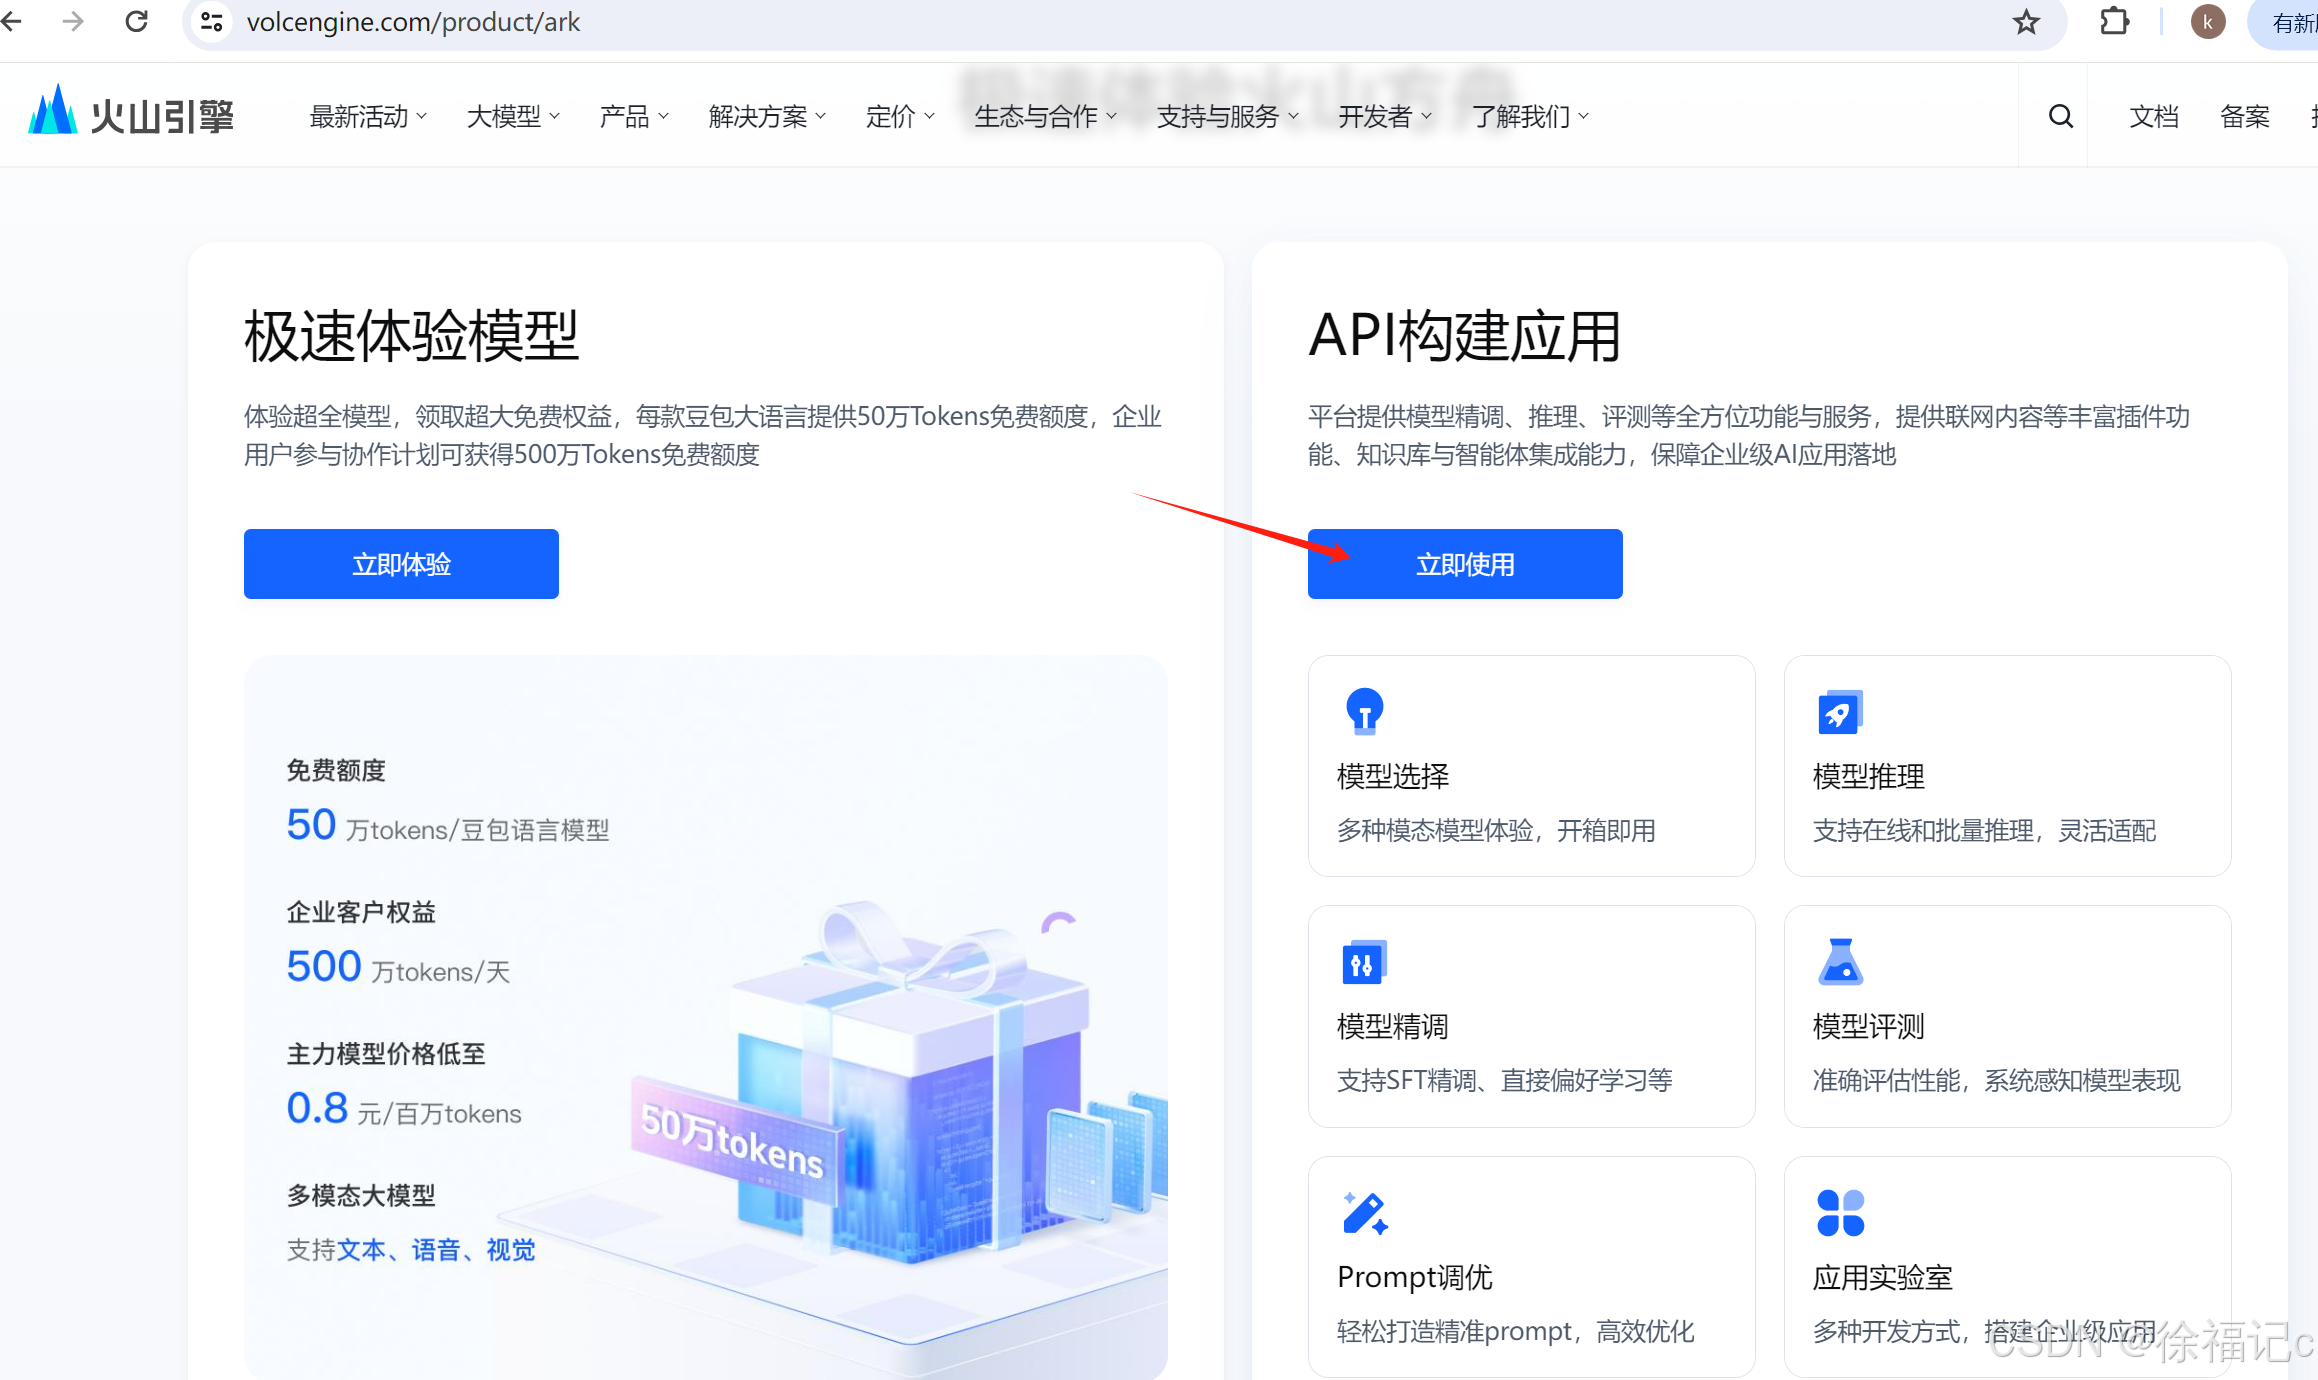Click the 模型推理 rocket icon
2318x1380 pixels.
click(x=1839, y=713)
